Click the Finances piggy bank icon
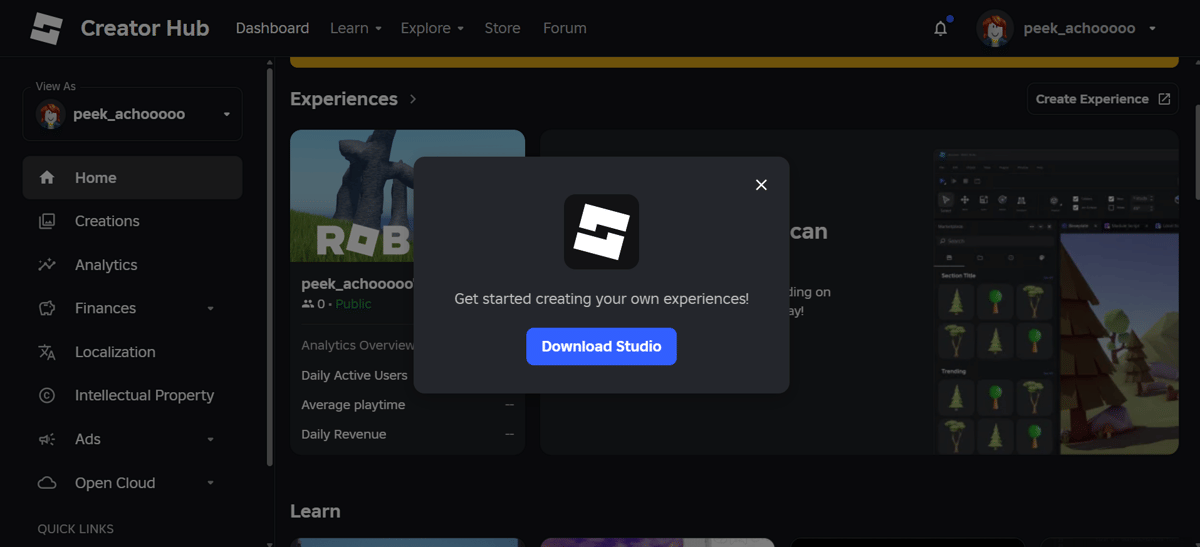The image size is (1200, 547). [x=47, y=308]
